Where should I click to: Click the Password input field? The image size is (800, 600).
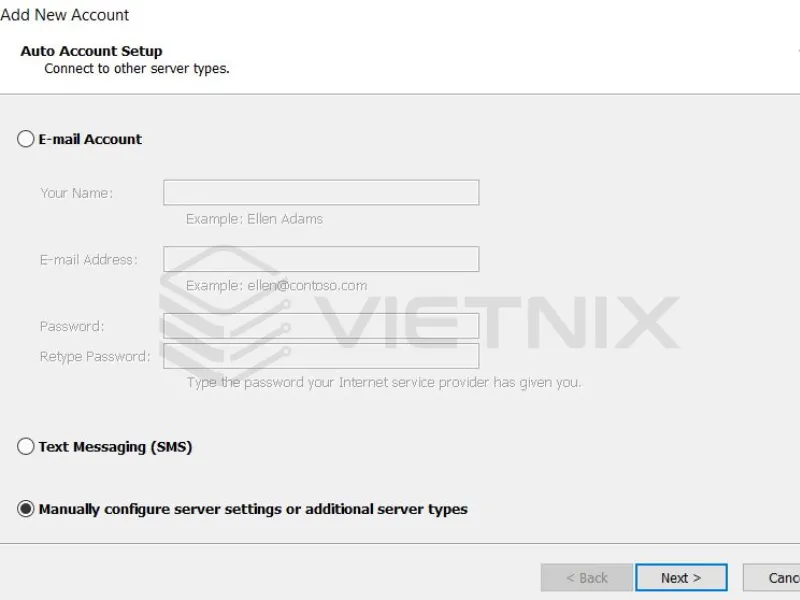click(320, 325)
